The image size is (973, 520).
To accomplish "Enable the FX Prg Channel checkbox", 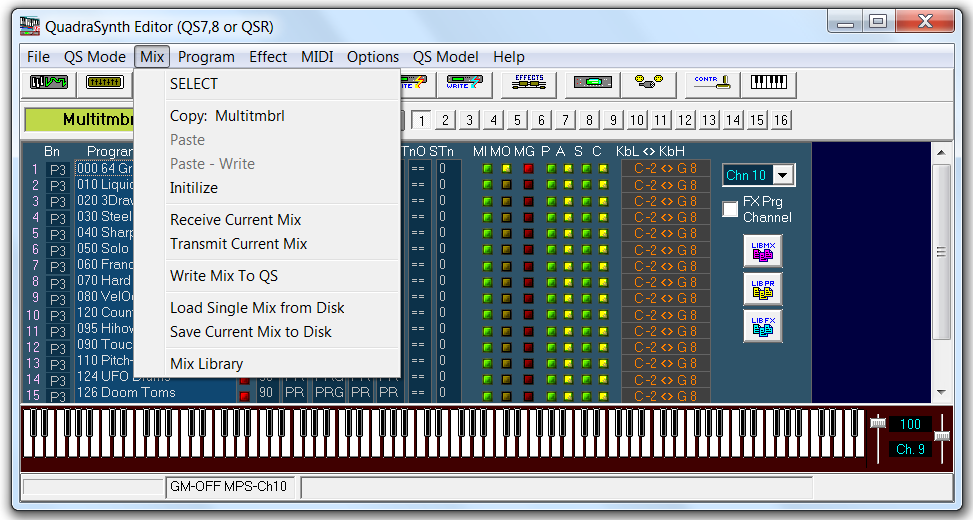I will click(731, 209).
